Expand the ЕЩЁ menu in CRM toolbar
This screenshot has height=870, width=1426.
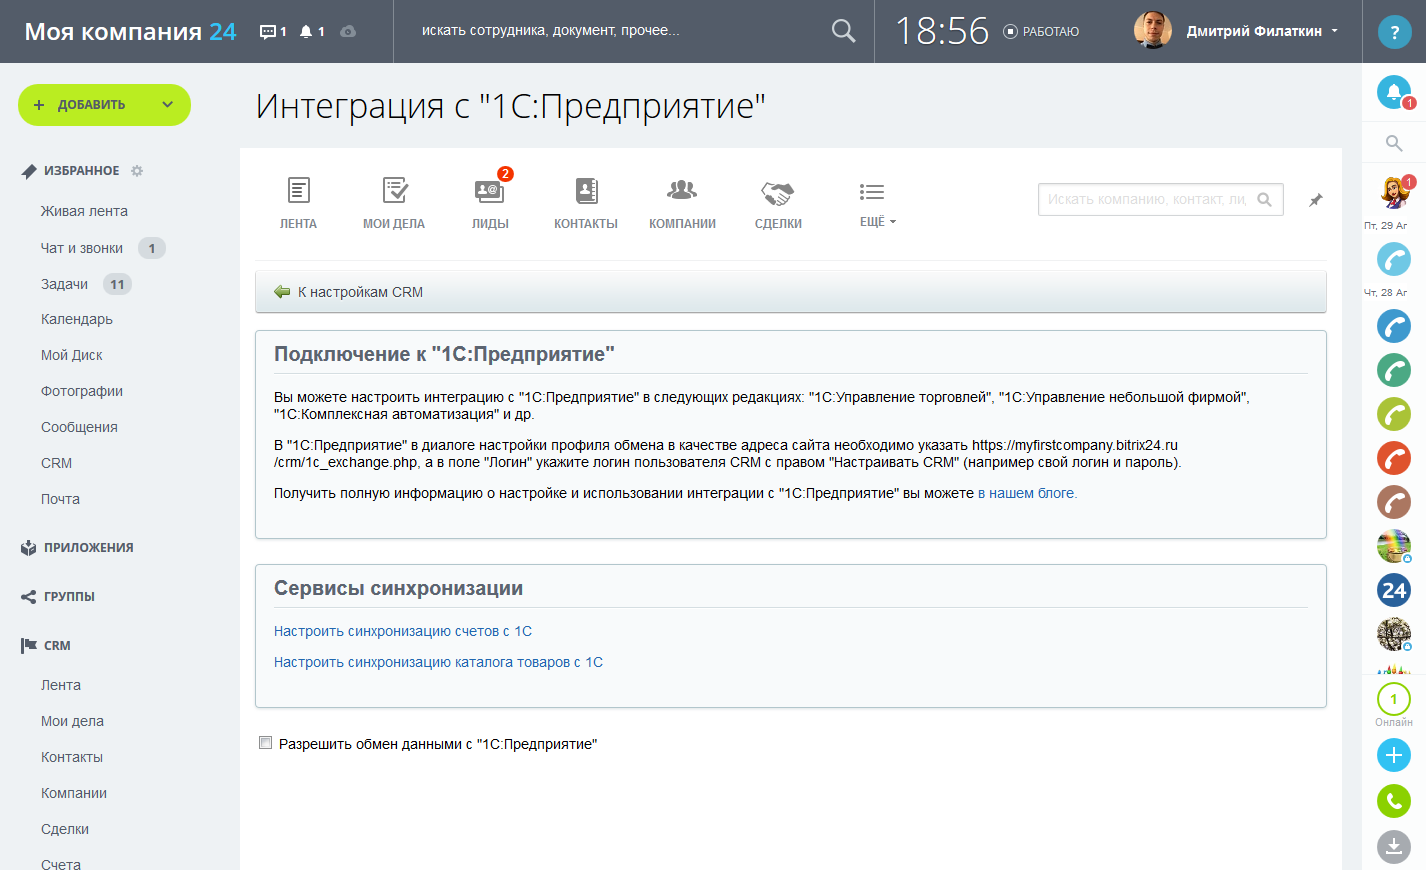tap(877, 221)
